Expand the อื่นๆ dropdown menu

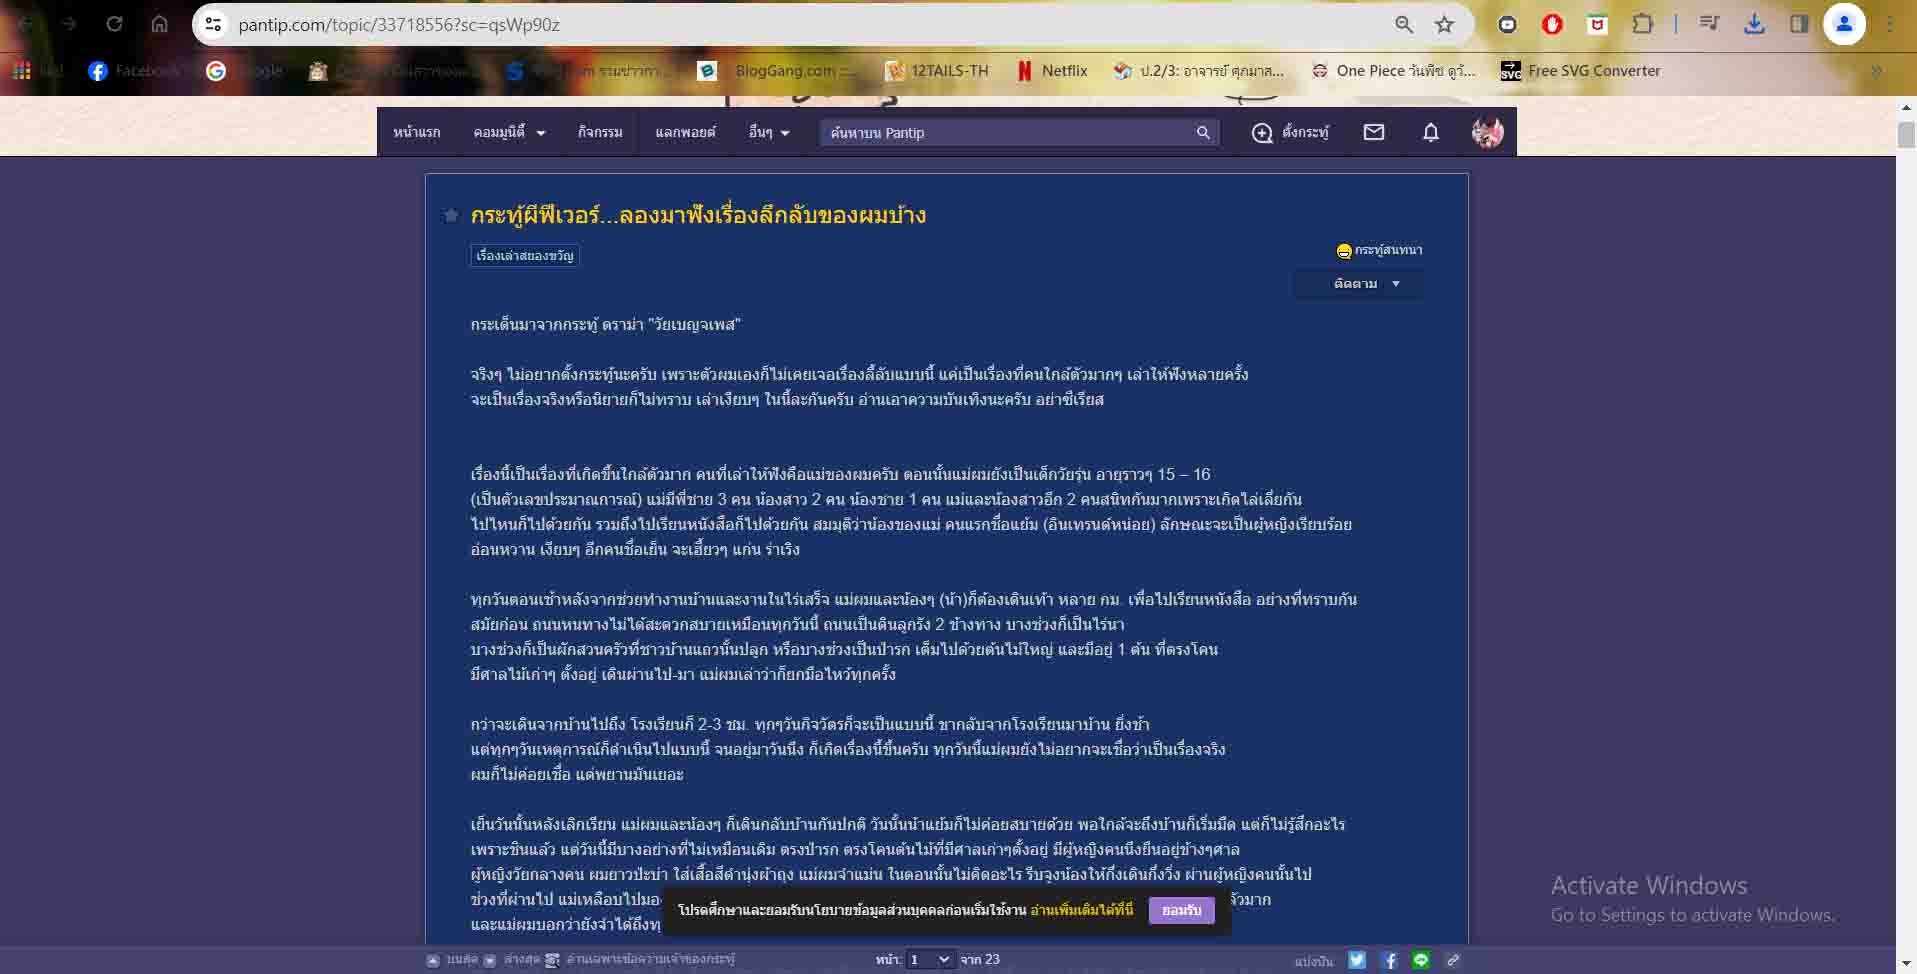(769, 132)
